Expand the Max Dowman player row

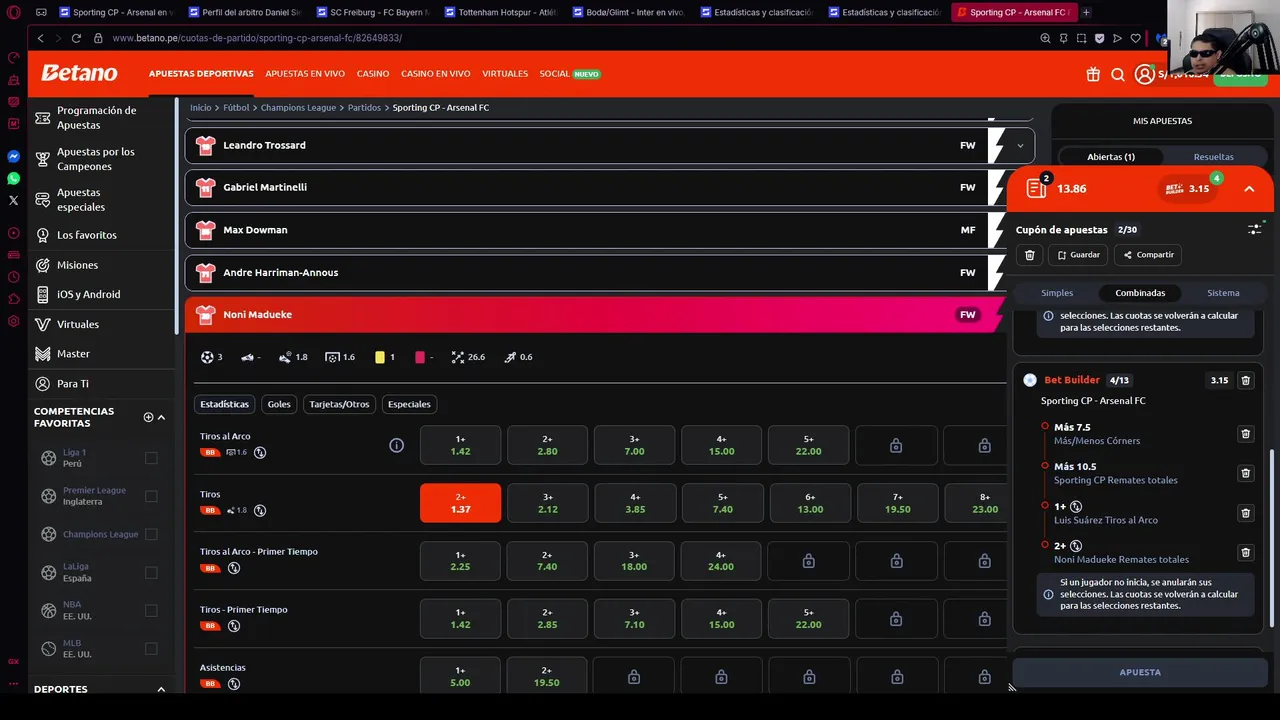(x=595, y=230)
